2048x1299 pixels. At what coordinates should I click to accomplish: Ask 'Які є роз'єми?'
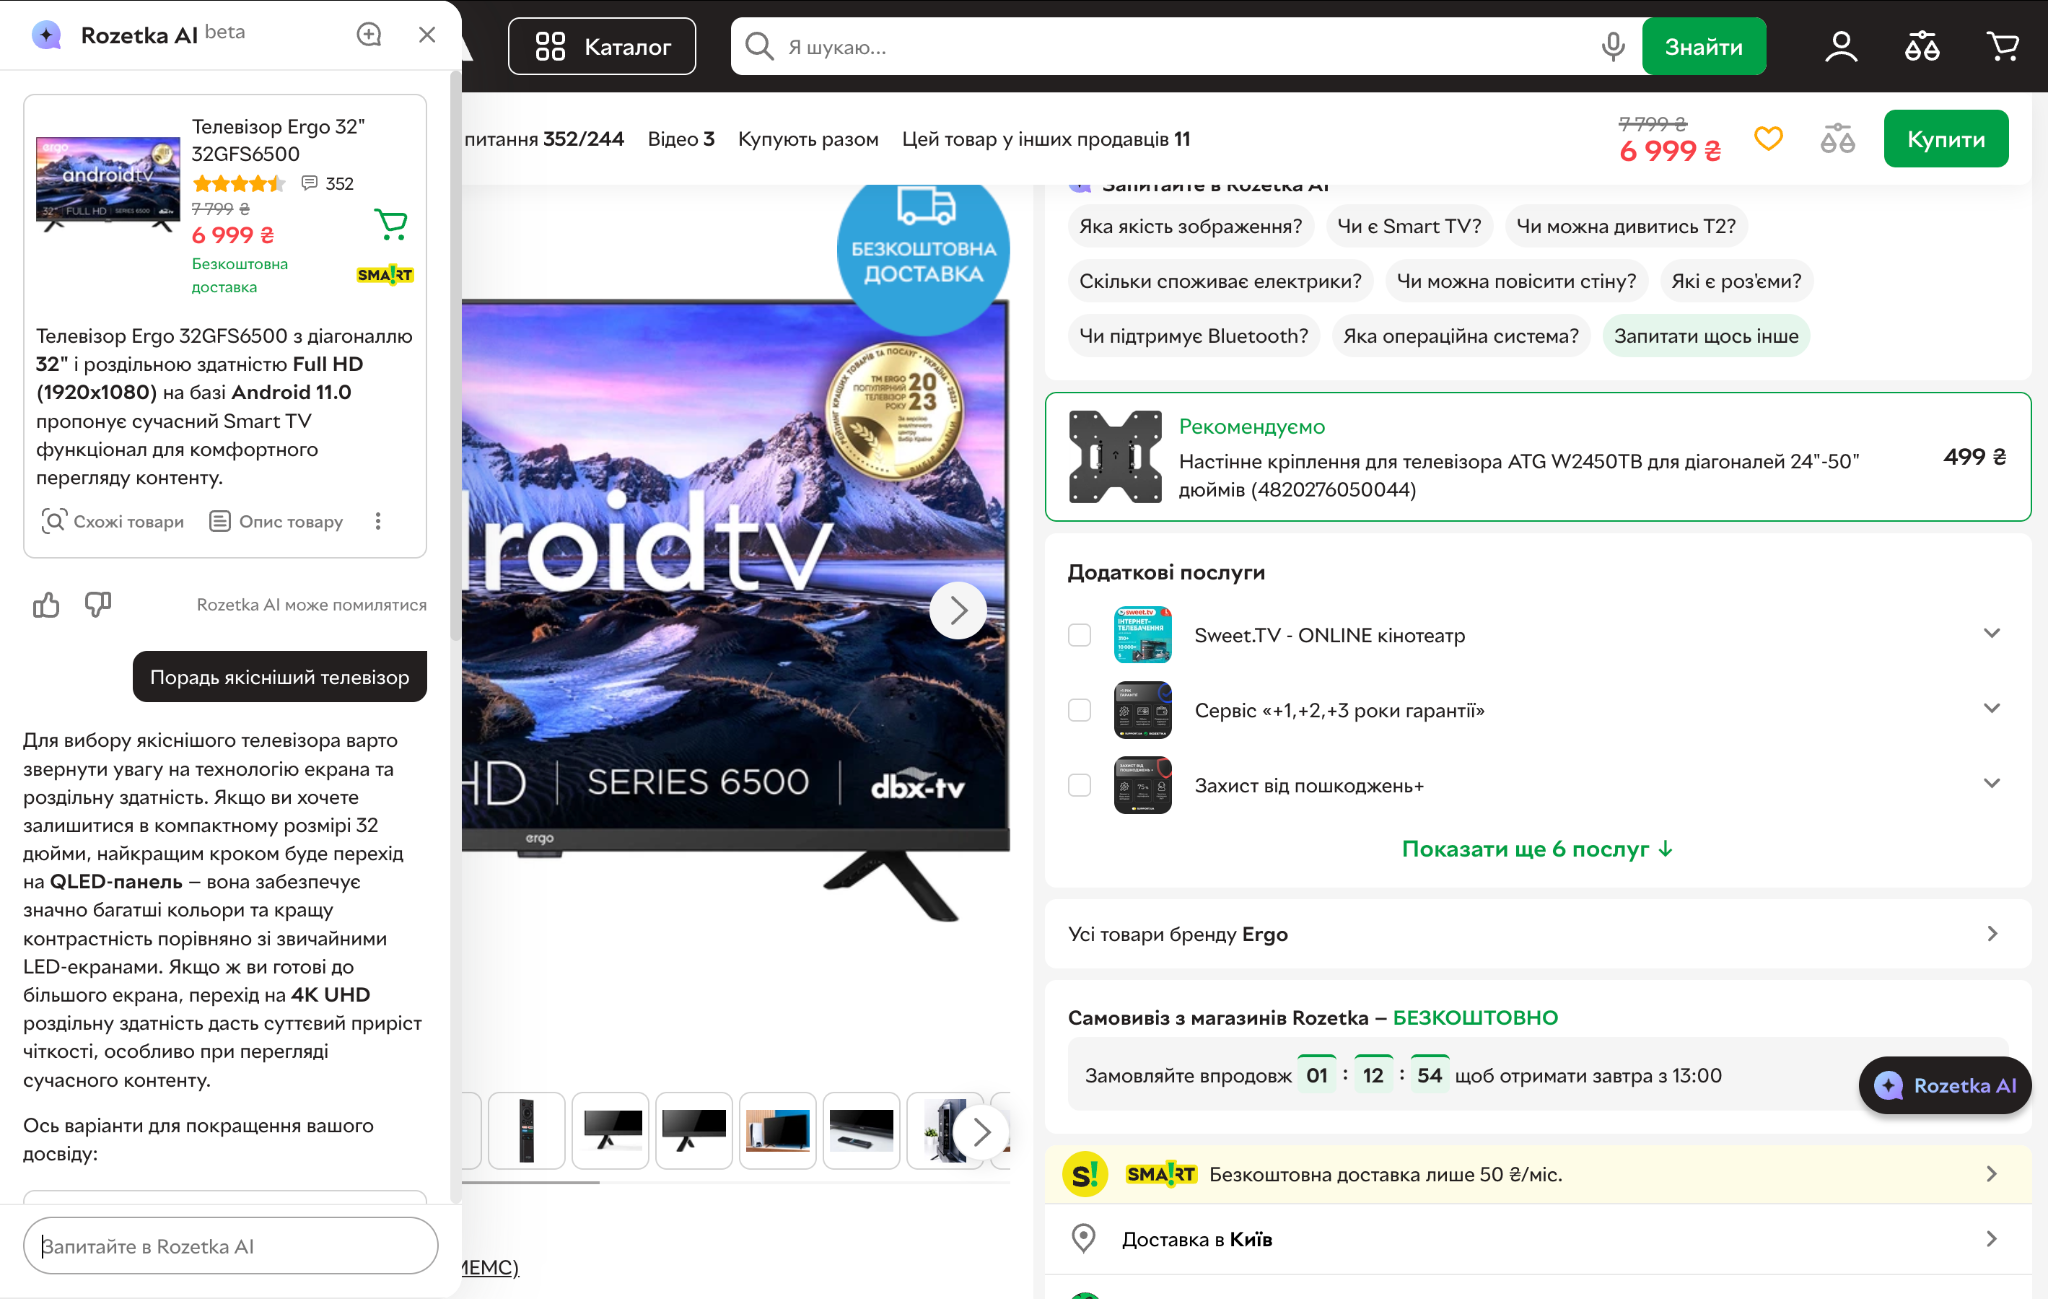[1737, 281]
